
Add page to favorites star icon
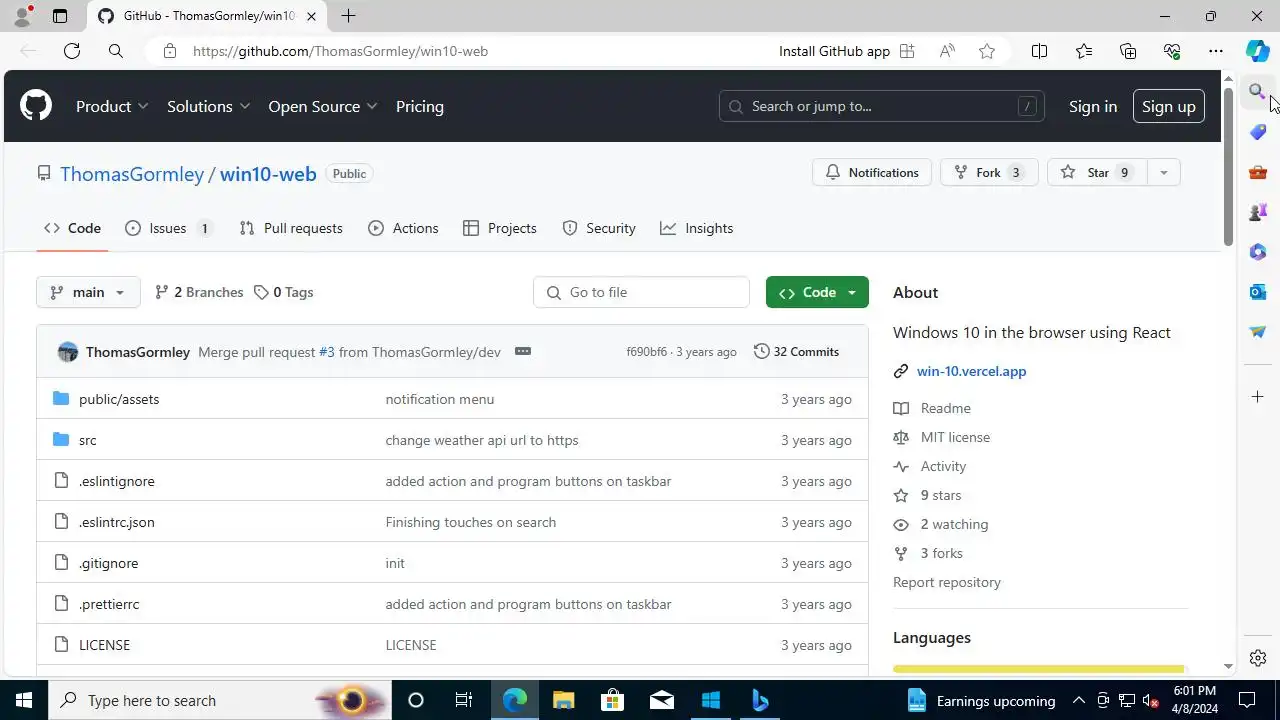pyautogui.click(x=987, y=51)
